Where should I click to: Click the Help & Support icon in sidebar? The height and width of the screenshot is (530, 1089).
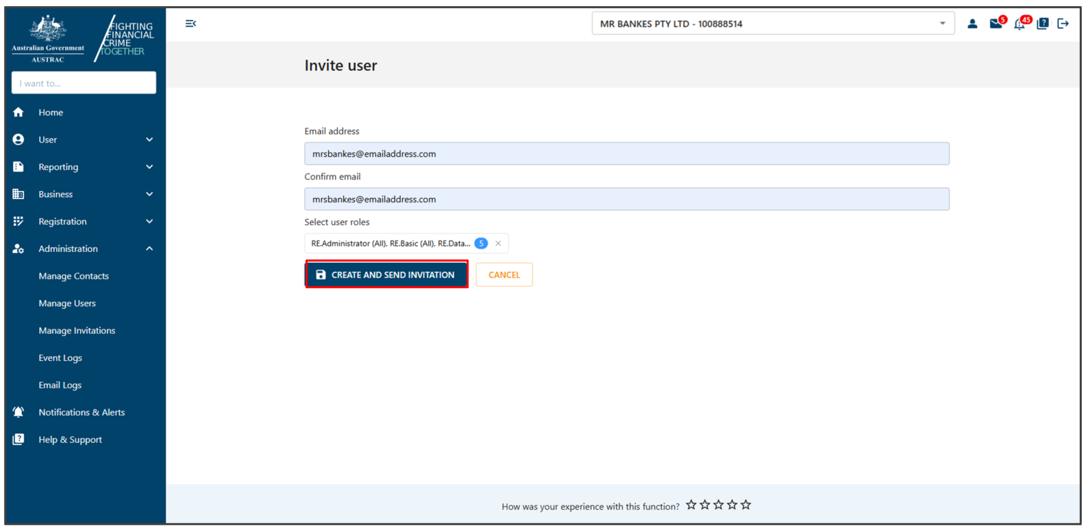[x=19, y=439]
